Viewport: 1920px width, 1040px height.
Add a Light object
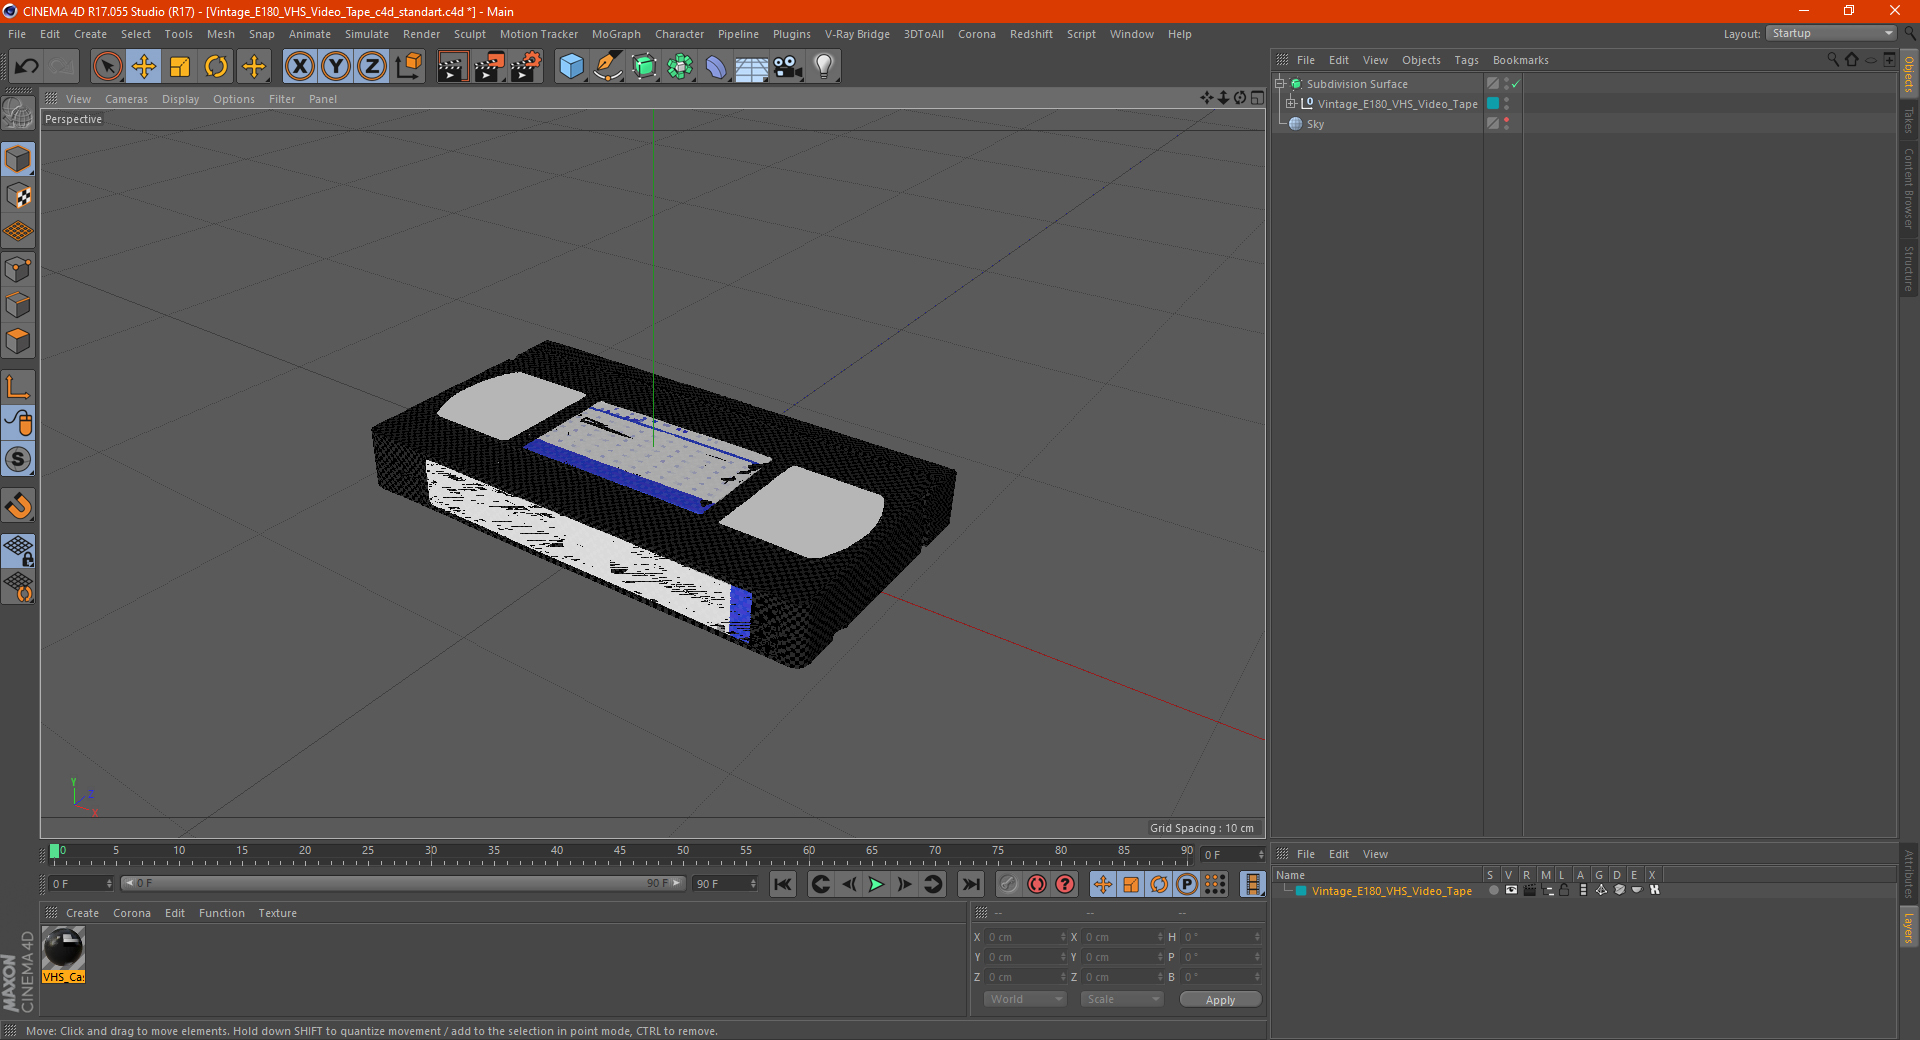pyautogui.click(x=824, y=67)
